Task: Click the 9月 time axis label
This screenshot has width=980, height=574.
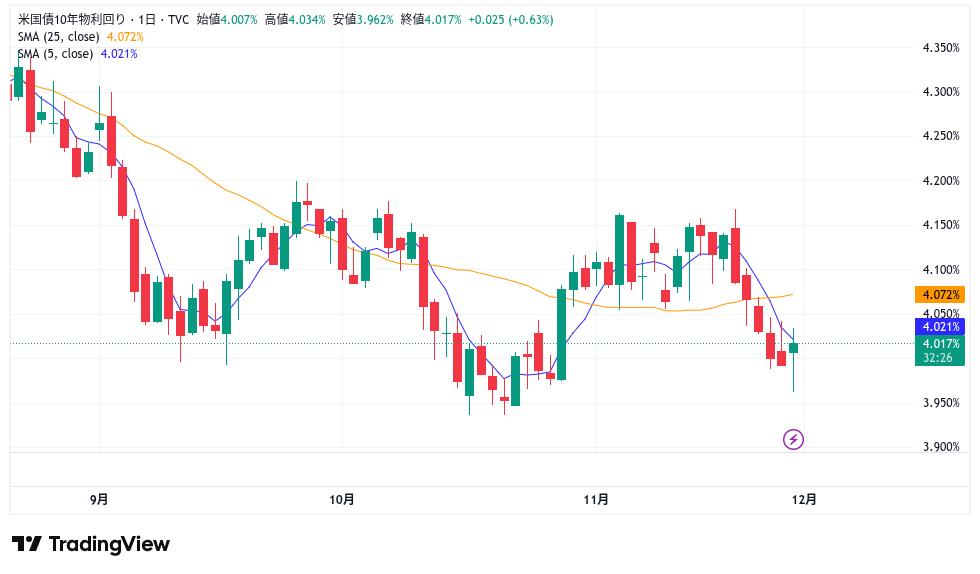Action: (99, 499)
